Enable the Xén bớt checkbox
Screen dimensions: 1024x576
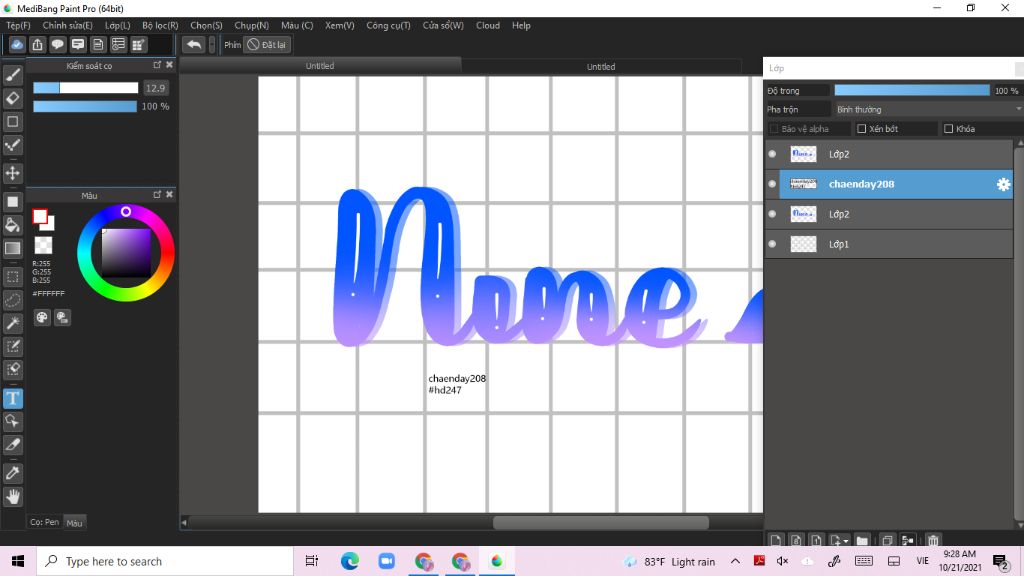coord(861,129)
